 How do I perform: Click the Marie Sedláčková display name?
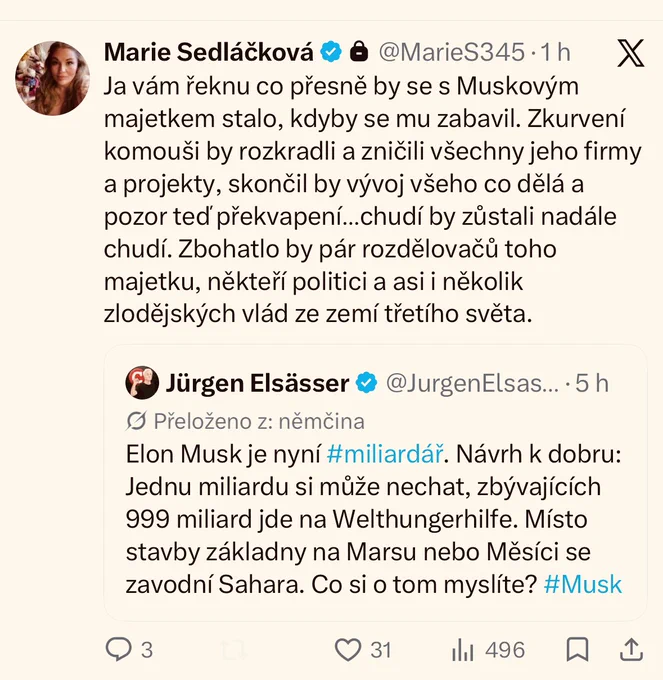point(209,52)
